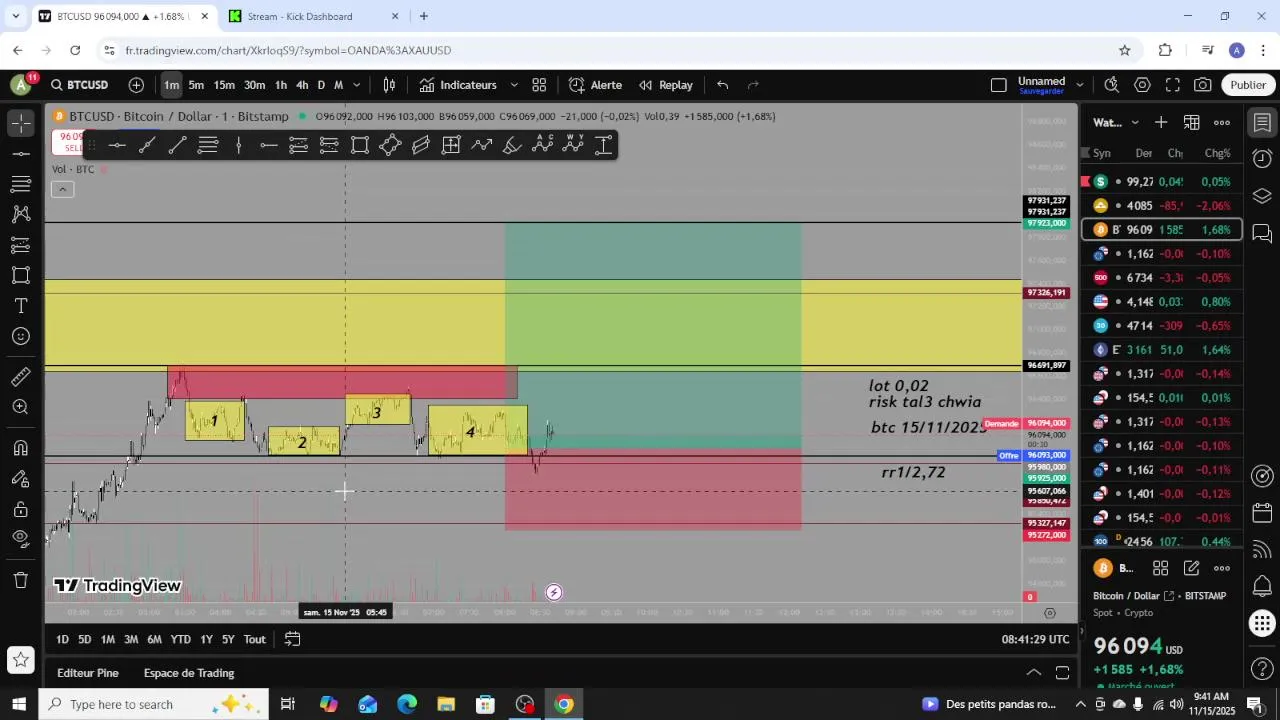
Task: Open the text annotation tool
Action: coord(20,306)
